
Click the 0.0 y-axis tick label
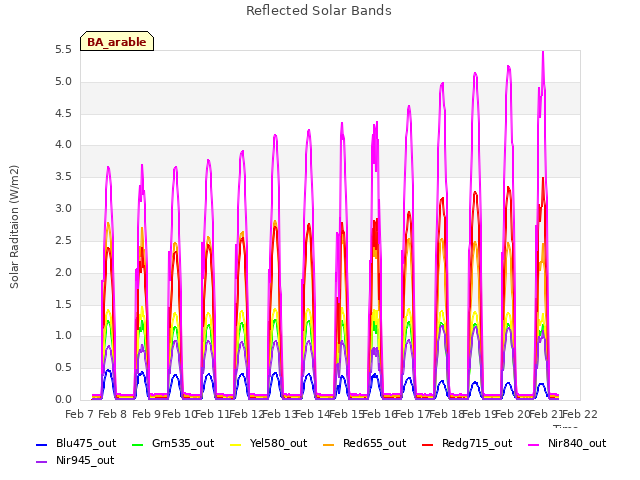pos(63,399)
